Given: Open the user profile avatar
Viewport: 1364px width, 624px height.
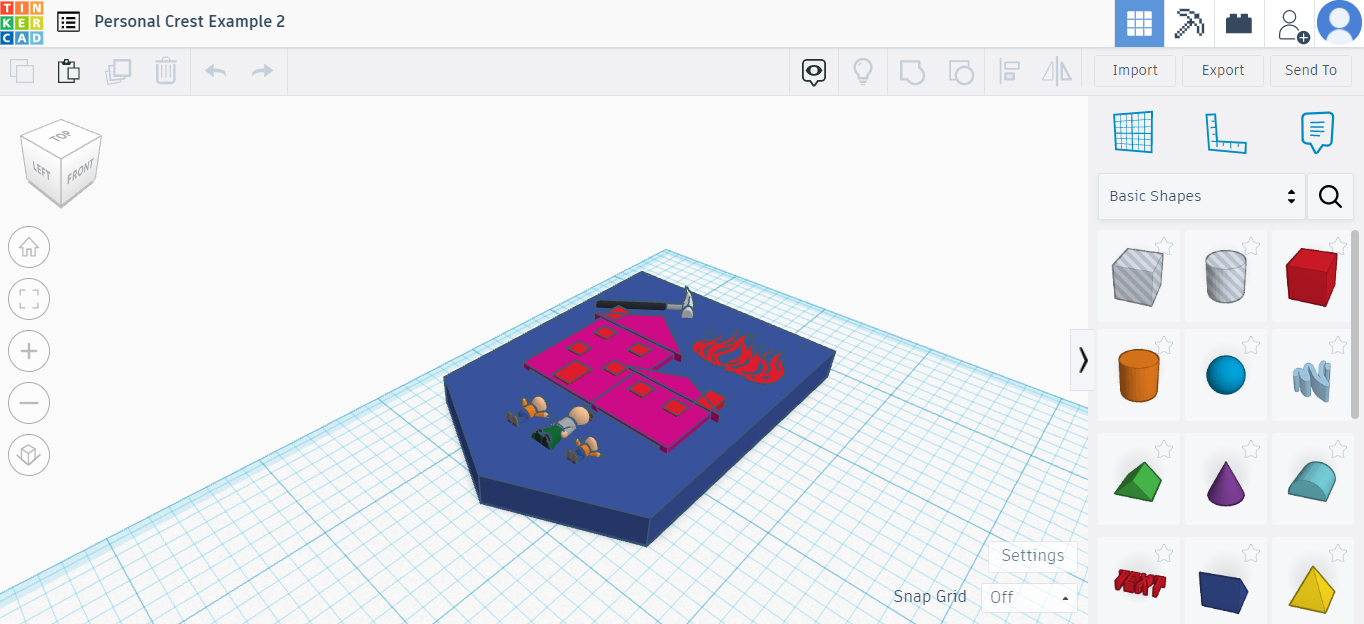Looking at the screenshot, I should tap(1339, 23).
